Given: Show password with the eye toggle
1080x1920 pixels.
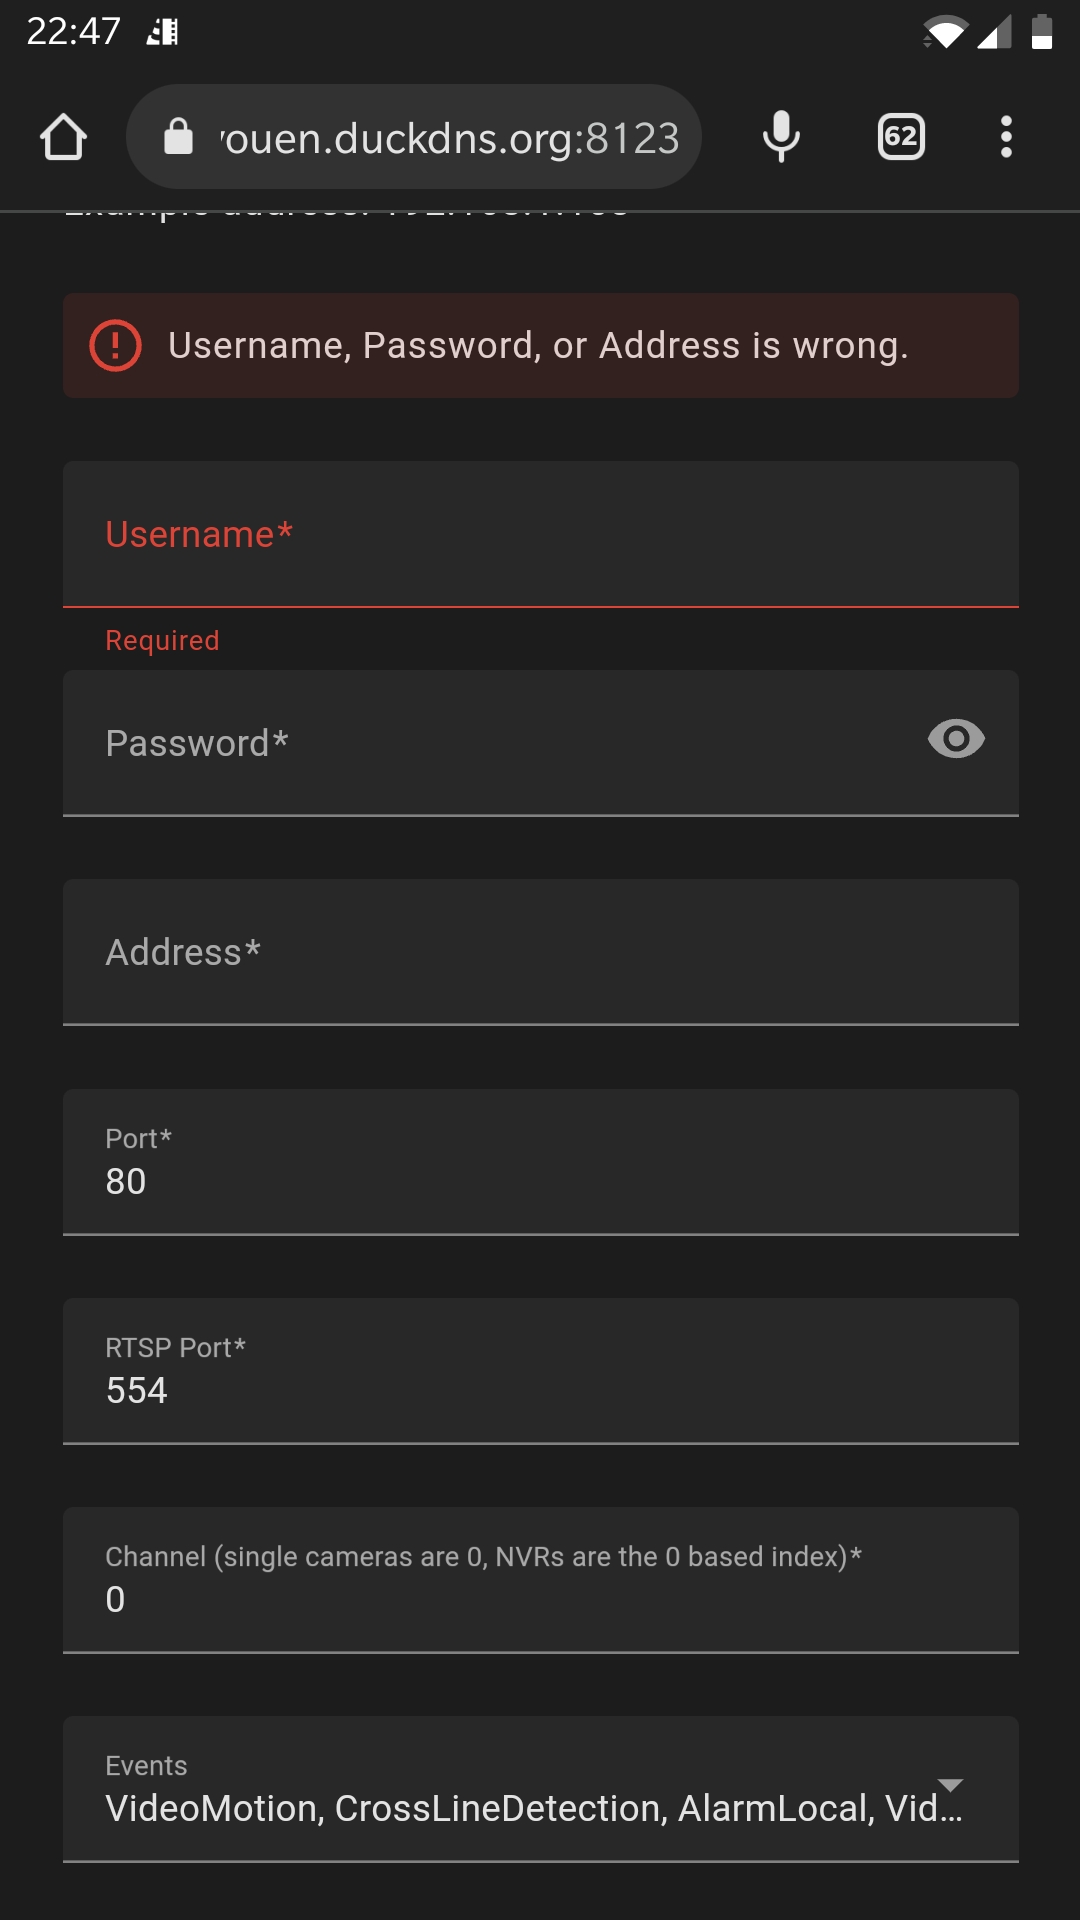Looking at the screenshot, I should point(956,739).
